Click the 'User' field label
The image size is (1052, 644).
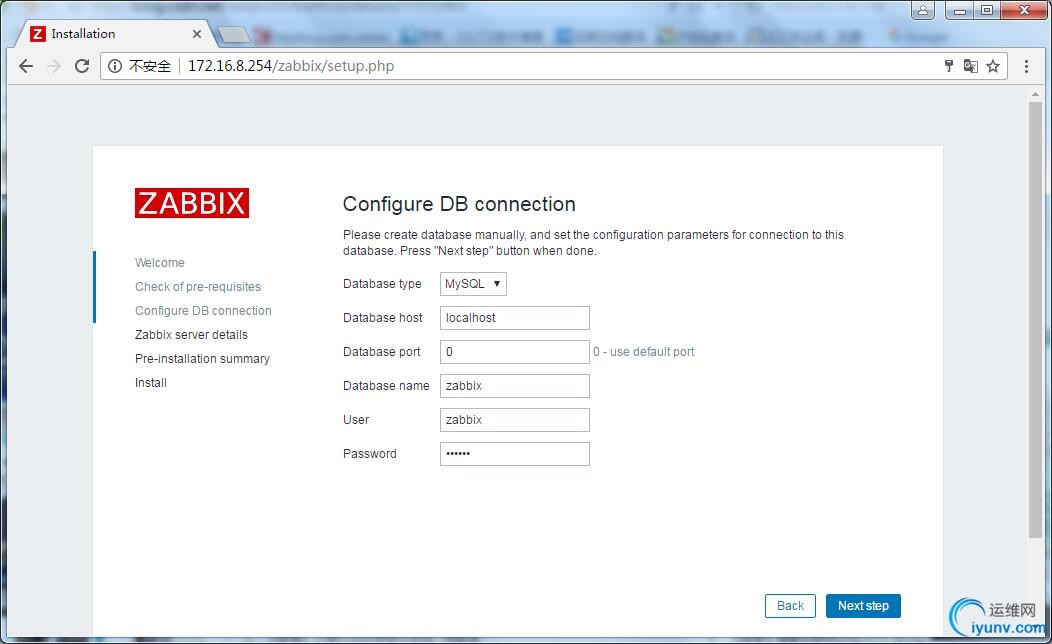point(356,420)
